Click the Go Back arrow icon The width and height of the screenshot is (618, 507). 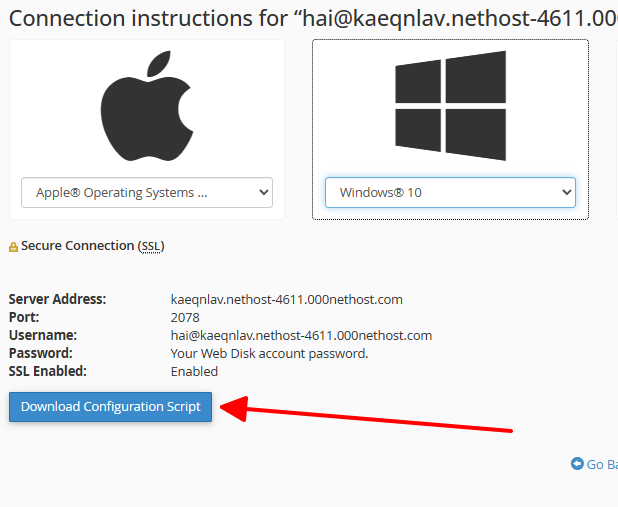click(577, 464)
